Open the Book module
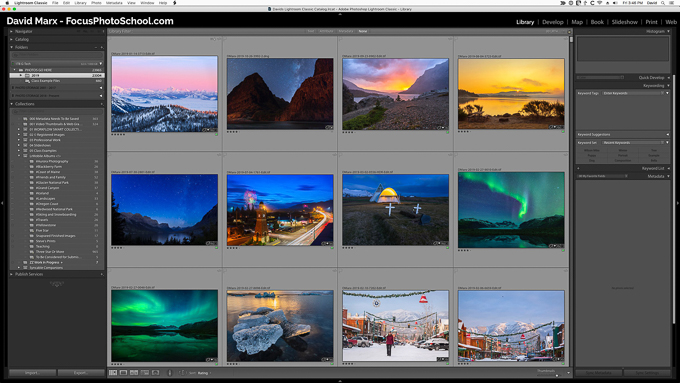This screenshot has width=680, height=383. pyautogui.click(x=597, y=22)
